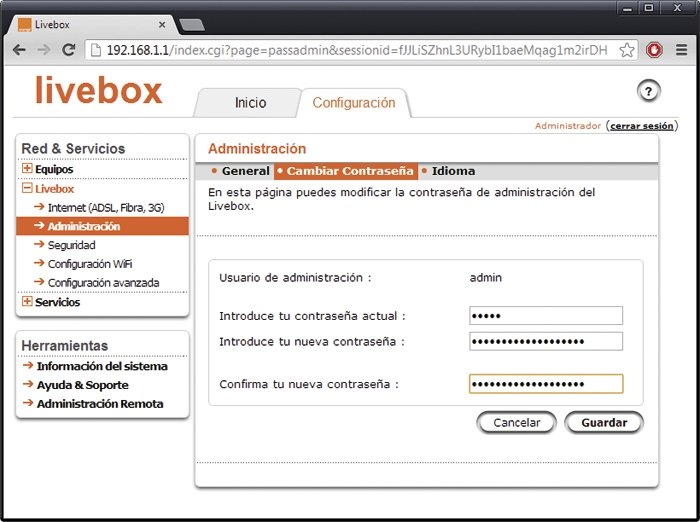
Task: Focus the new password field
Action: pos(546,342)
